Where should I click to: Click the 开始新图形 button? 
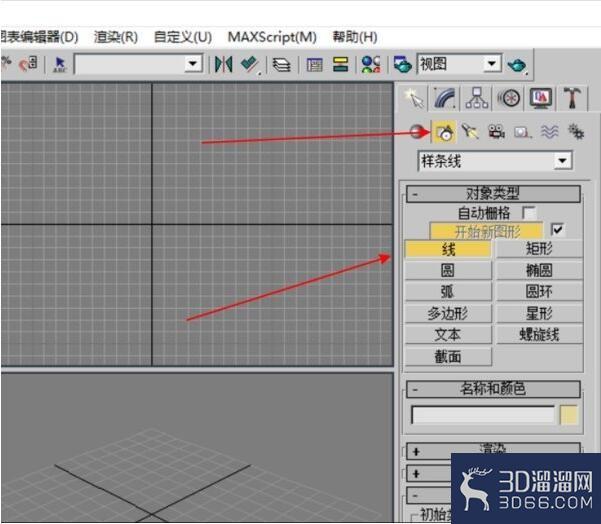click(x=487, y=231)
